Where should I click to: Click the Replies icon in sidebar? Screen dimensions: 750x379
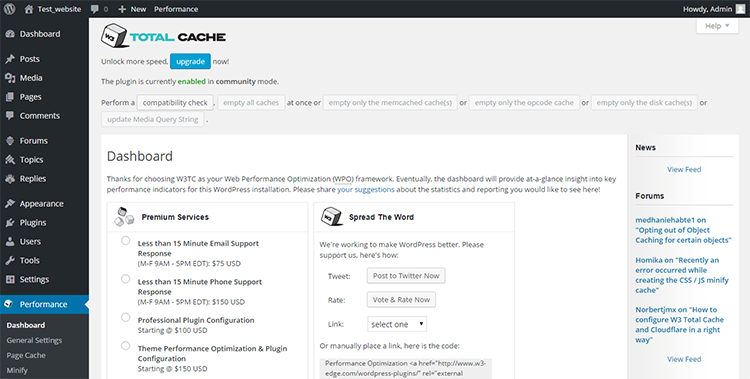click(x=10, y=179)
